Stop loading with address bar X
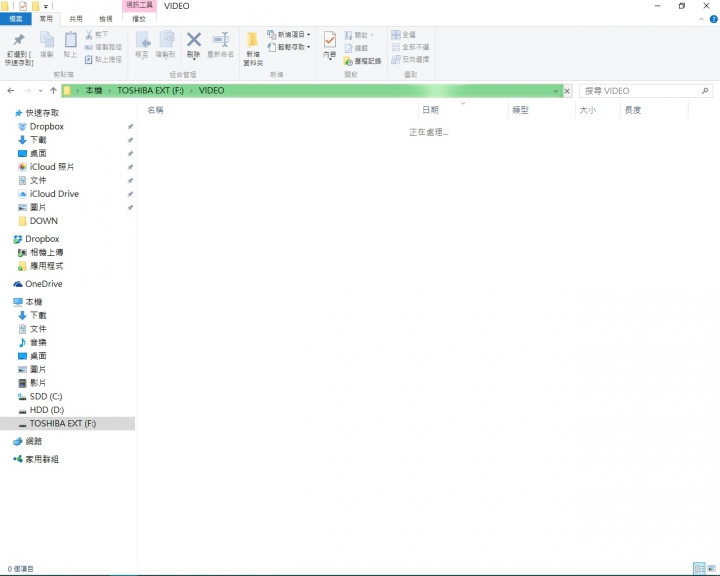 [x=567, y=91]
